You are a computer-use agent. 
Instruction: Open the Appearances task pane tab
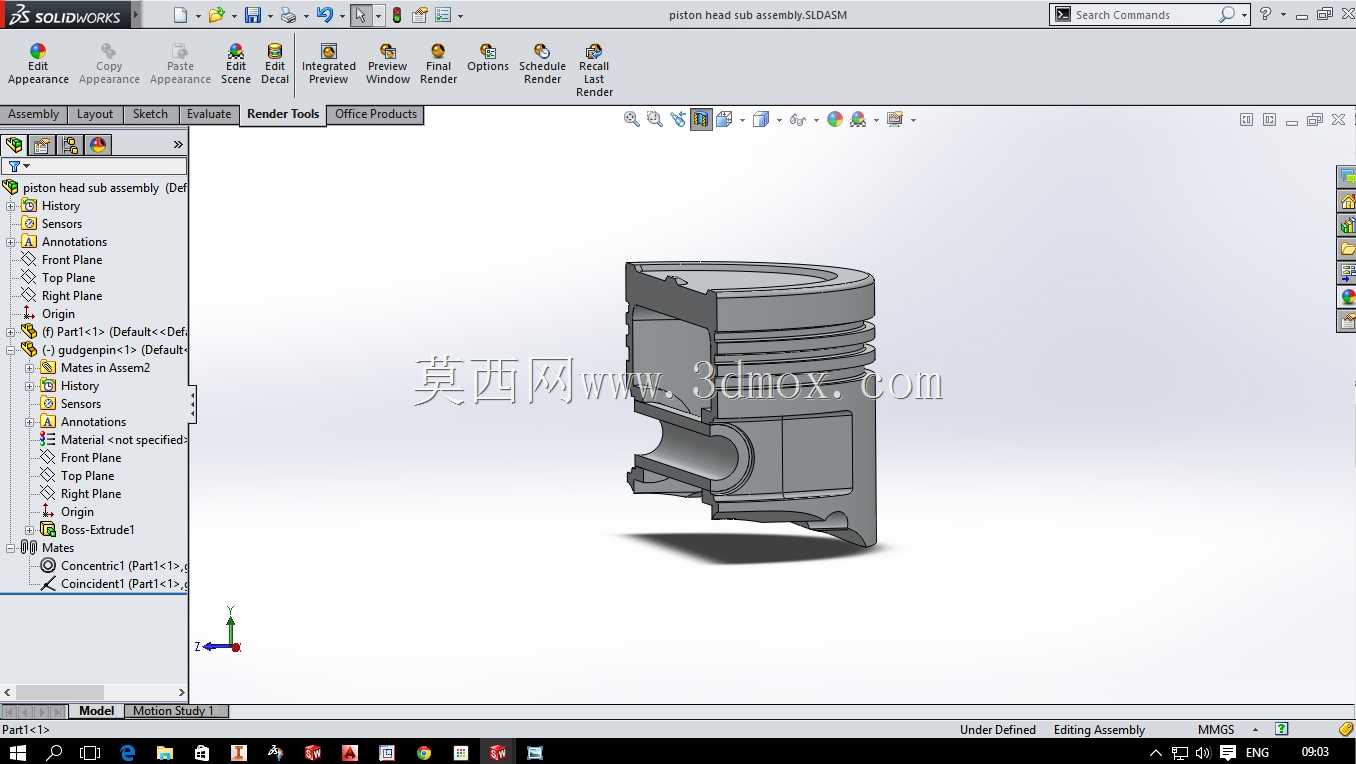(1347, 297)
